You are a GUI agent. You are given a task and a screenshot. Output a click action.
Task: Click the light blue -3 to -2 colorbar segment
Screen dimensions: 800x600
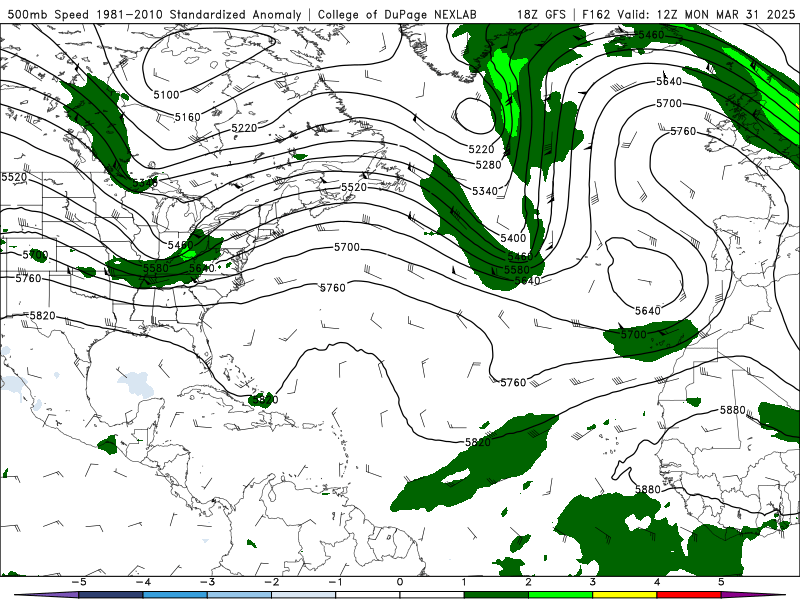[x=239, y=595]
